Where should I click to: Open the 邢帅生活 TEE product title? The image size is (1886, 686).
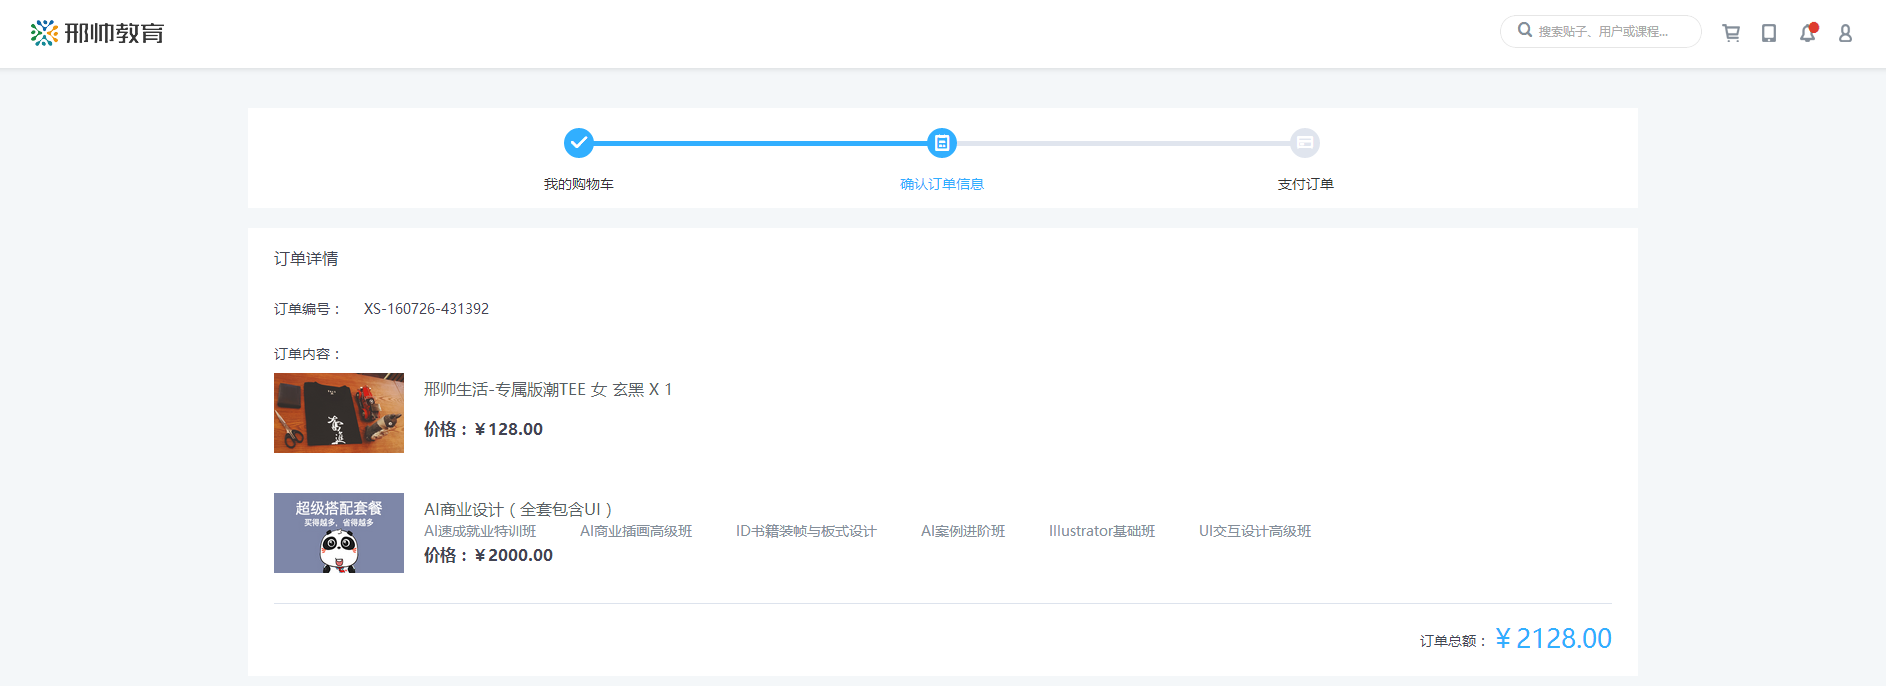[547, 389]
